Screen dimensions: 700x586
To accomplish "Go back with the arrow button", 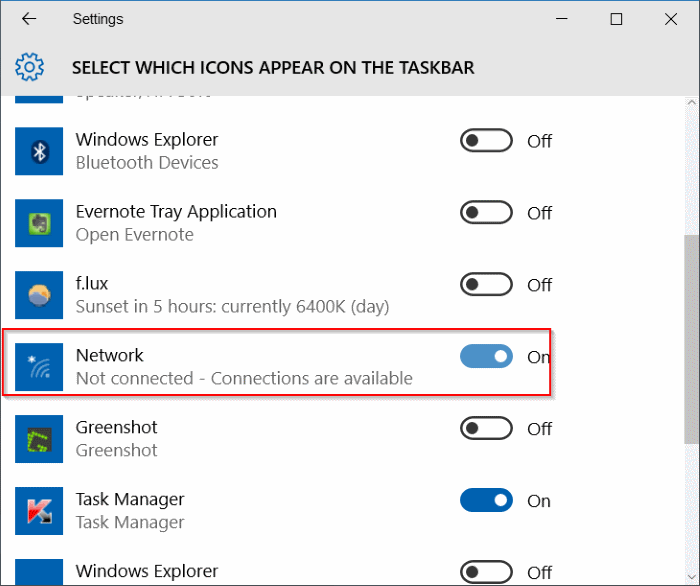I will pos(29,19).
